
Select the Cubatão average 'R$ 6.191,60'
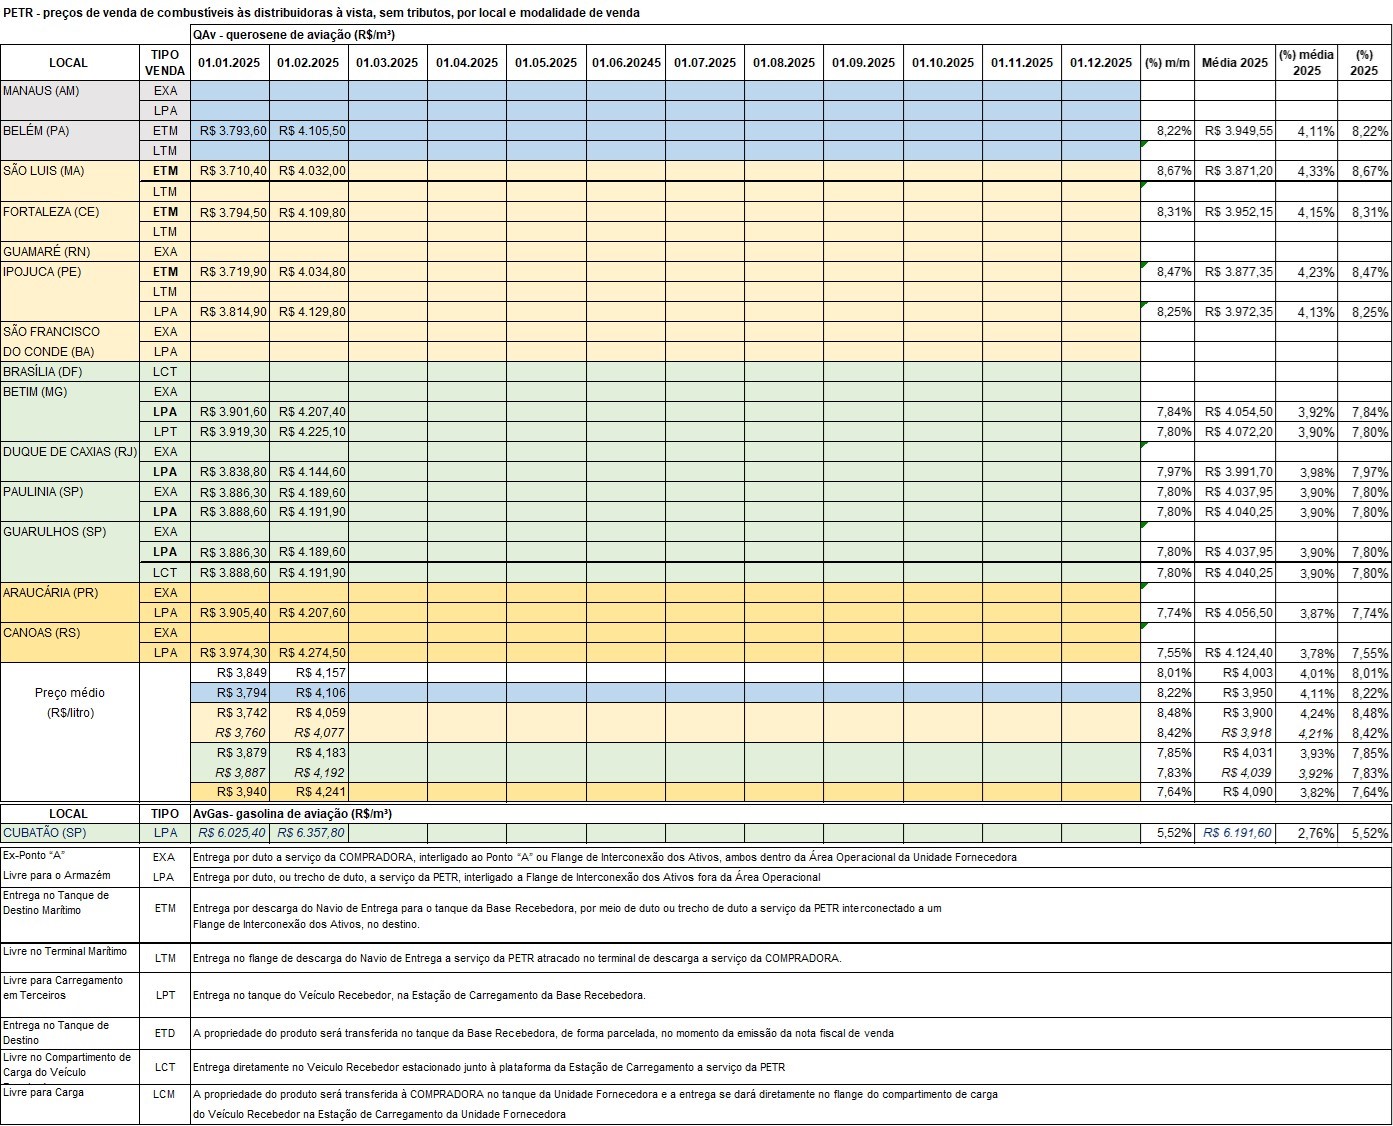1235,833
